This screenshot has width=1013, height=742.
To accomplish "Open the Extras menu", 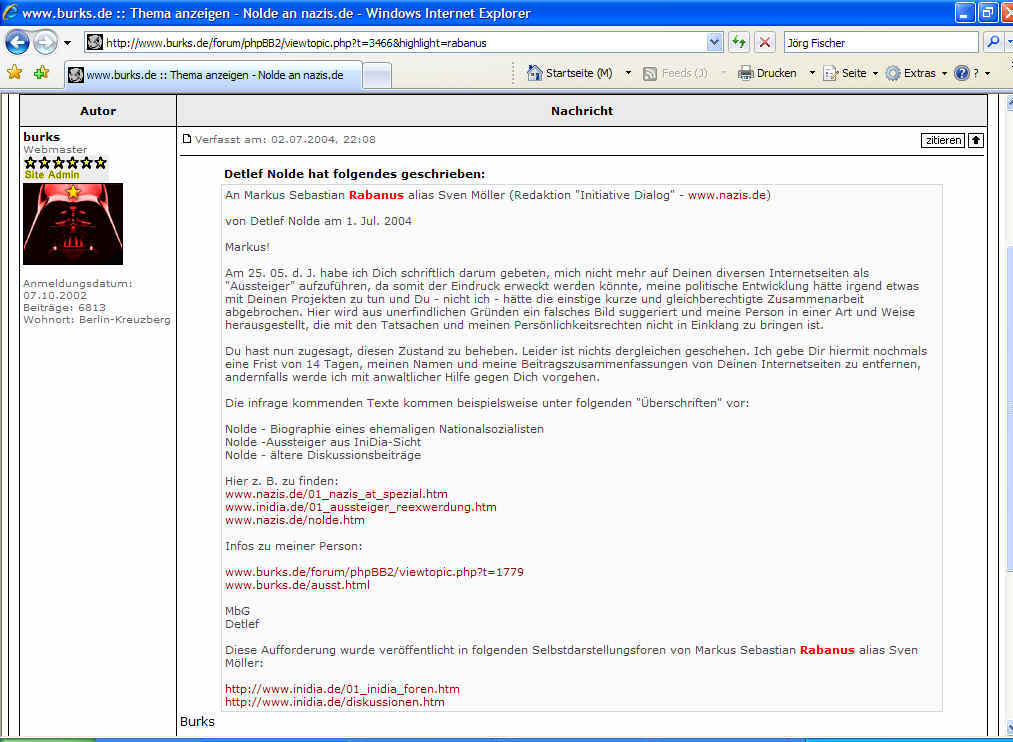I will (x=911, y=73).
